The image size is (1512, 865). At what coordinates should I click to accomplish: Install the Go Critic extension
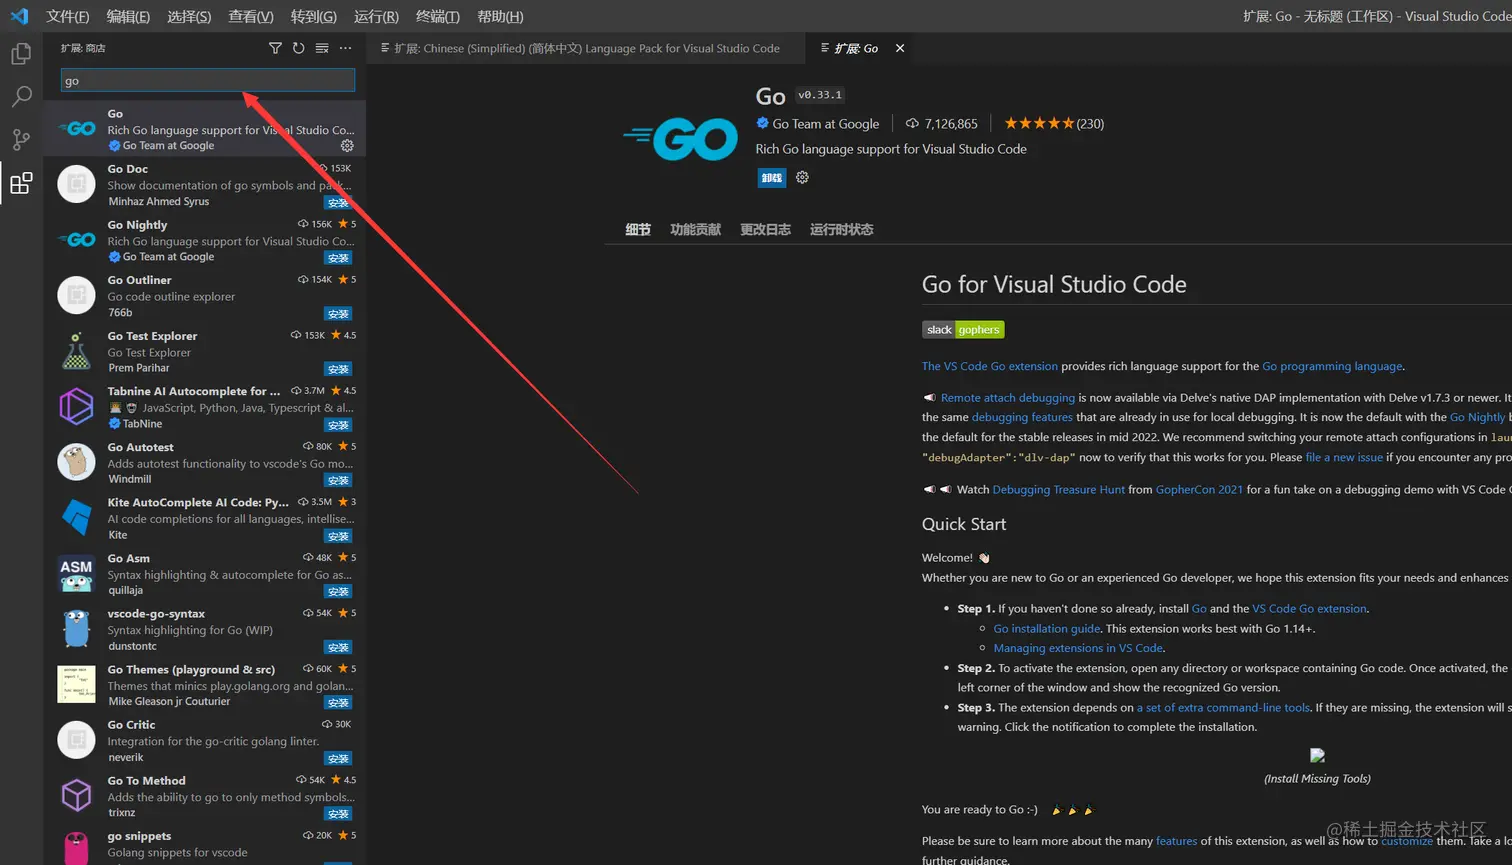tap(338, 758)
